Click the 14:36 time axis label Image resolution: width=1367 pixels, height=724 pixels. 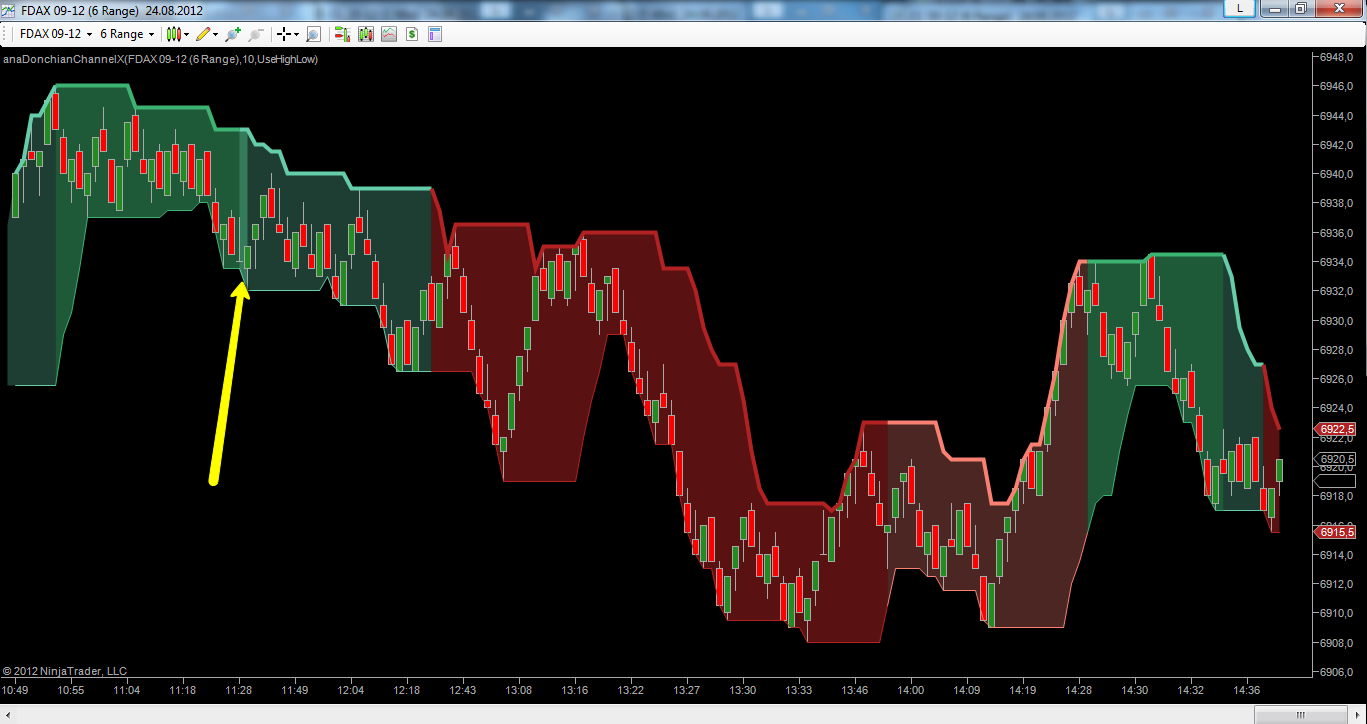coord(1247,690)
